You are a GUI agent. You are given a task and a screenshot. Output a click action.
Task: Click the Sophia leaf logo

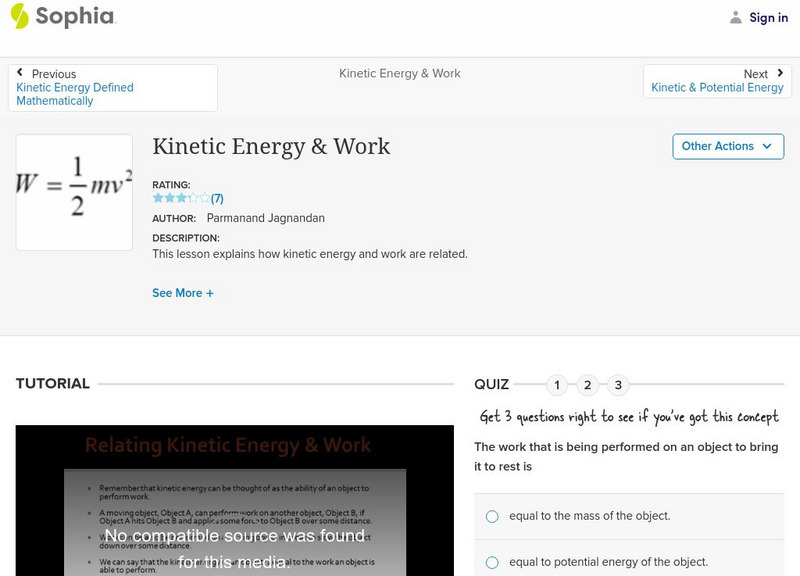tap(18, 17)
